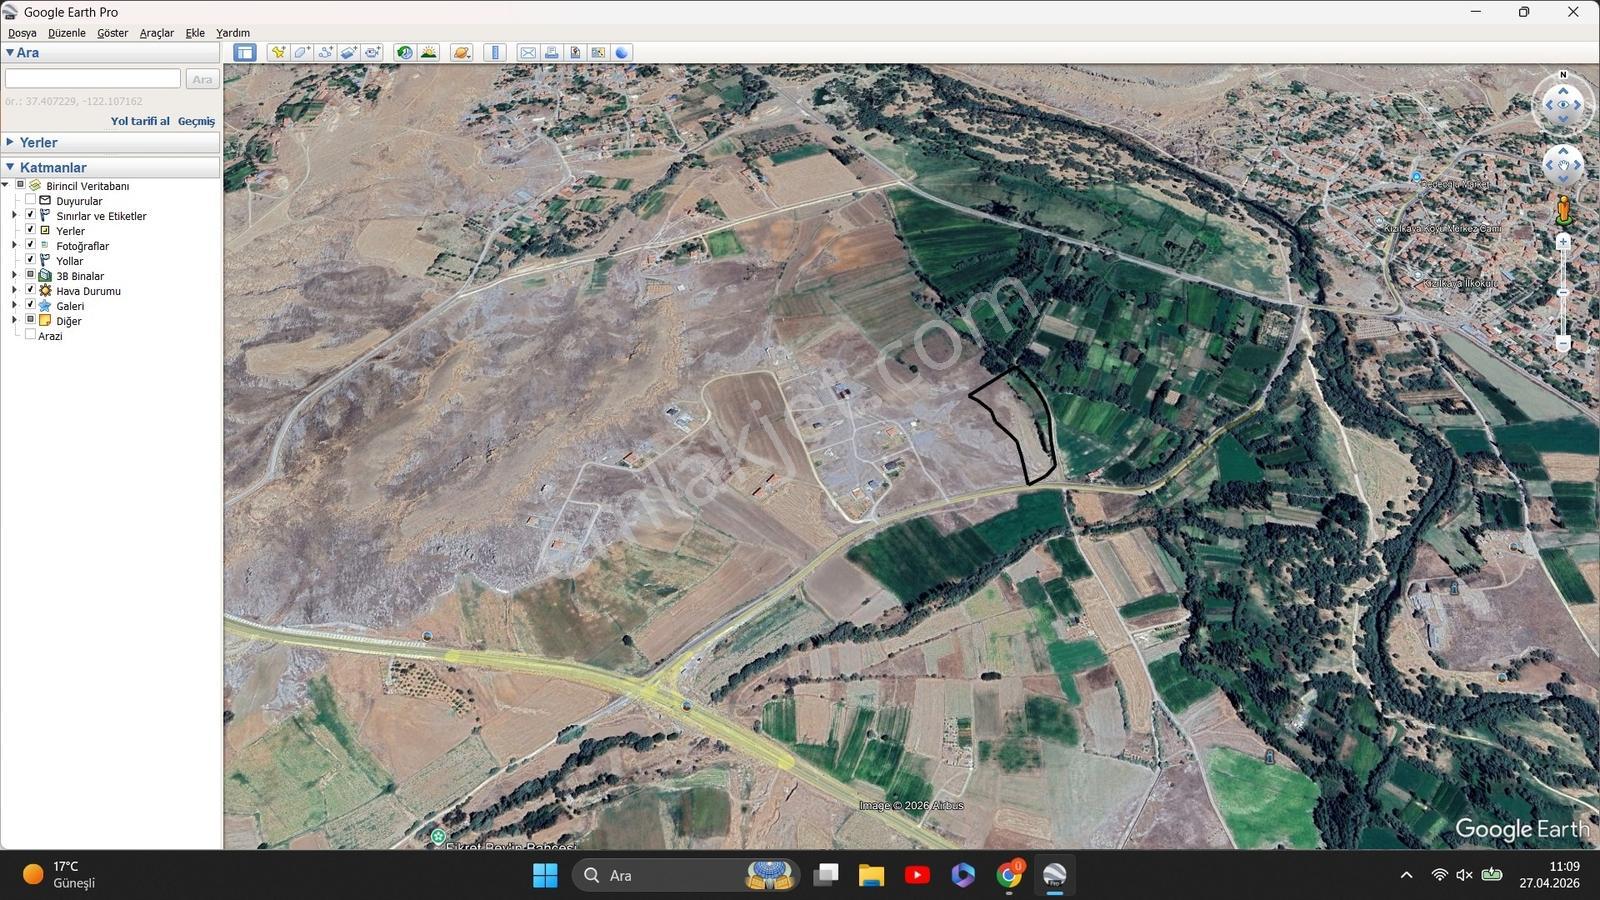Show historical imagery with the clock icon
Viewport: 1600px width, 900px height.
[404, 53]
